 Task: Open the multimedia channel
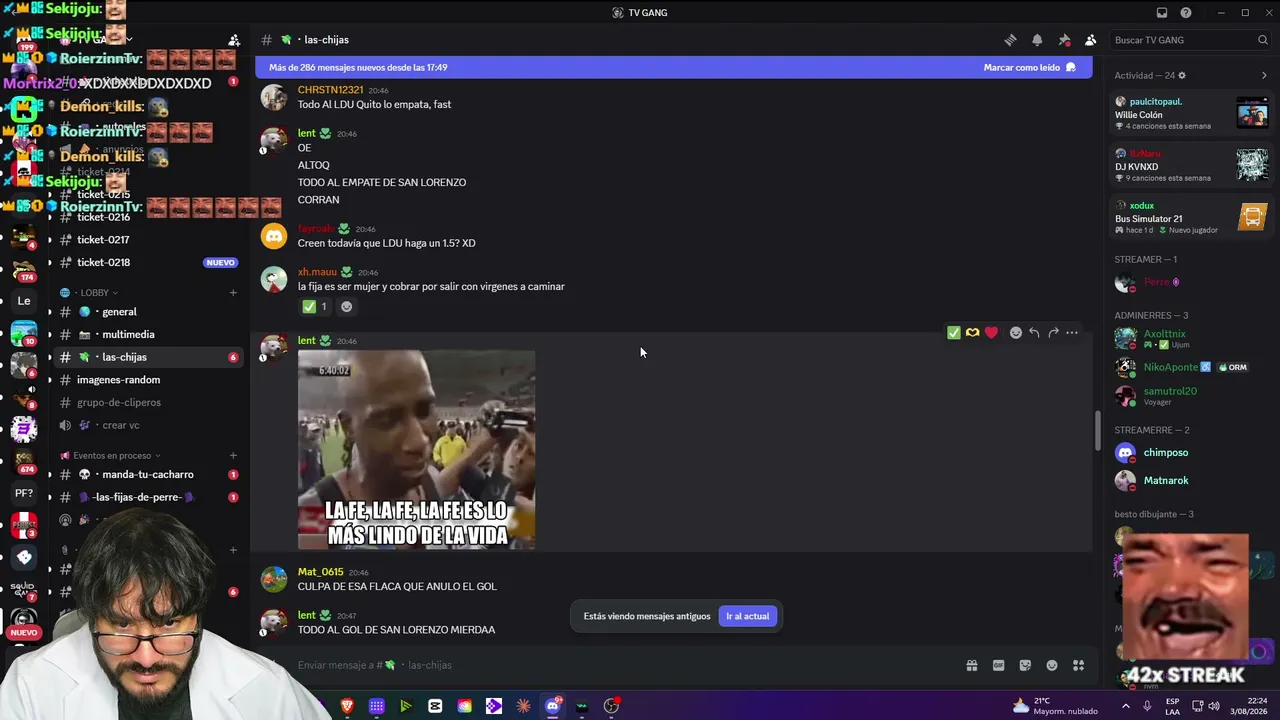click(148, 335)
